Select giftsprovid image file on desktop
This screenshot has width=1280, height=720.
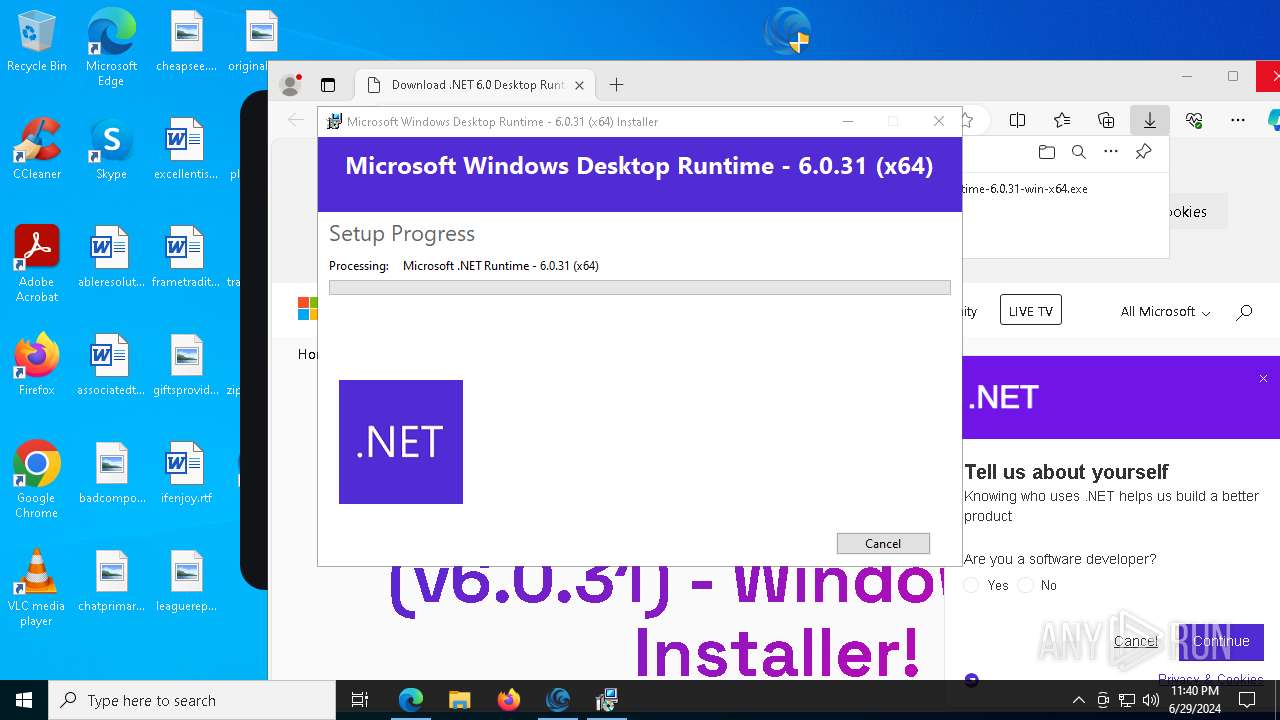point(186,365)
